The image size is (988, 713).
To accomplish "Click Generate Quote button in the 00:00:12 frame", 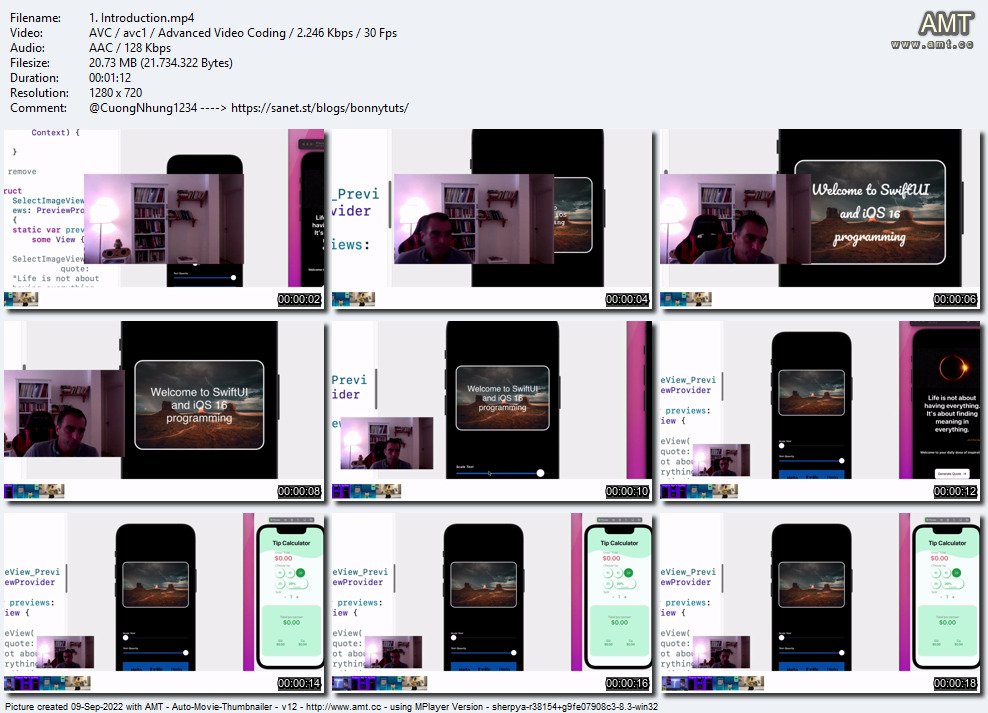I will pos(951,473).
